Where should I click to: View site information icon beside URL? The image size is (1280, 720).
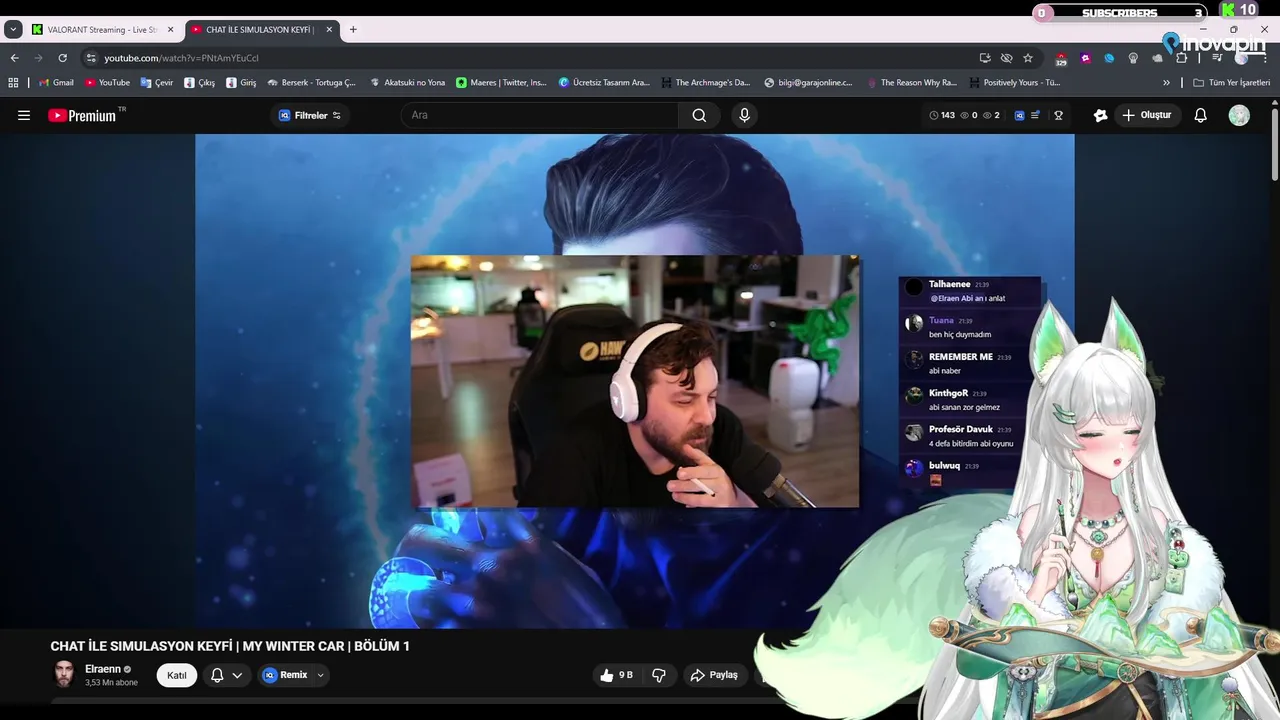pos(91,58)
